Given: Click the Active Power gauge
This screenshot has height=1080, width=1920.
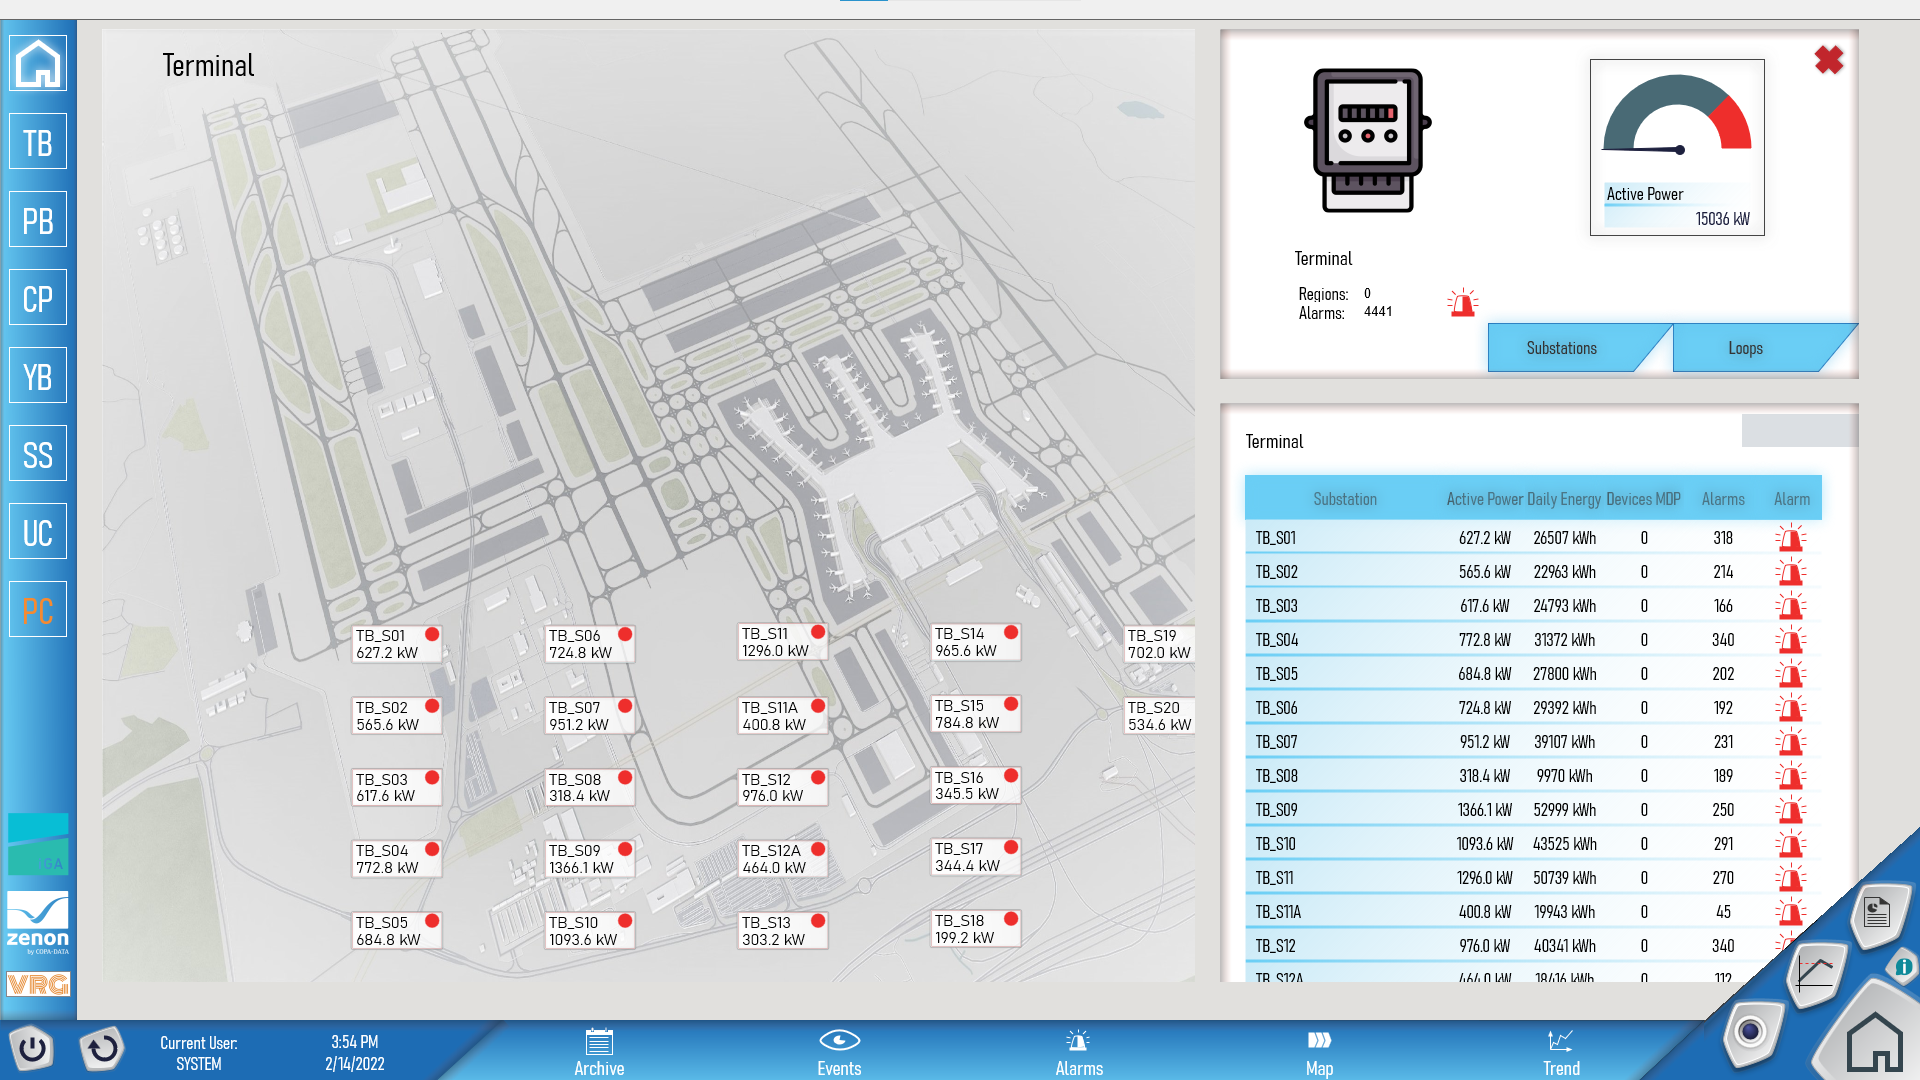Looking at the screenshot, I should point(1677,147).
